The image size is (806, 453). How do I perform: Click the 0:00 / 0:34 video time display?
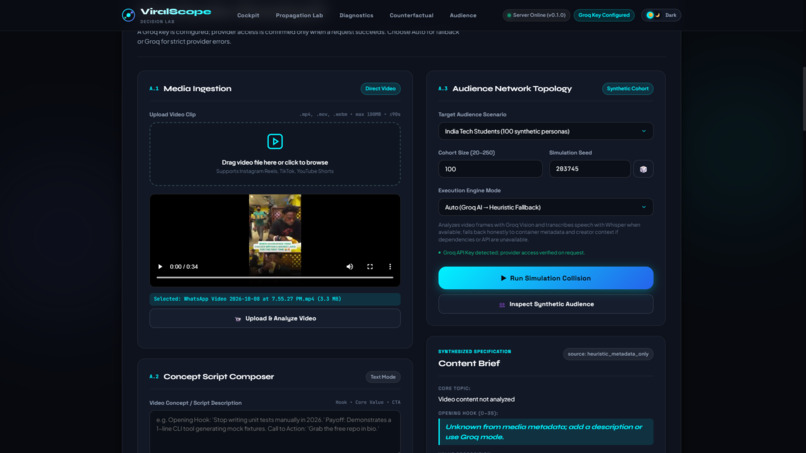184,266
